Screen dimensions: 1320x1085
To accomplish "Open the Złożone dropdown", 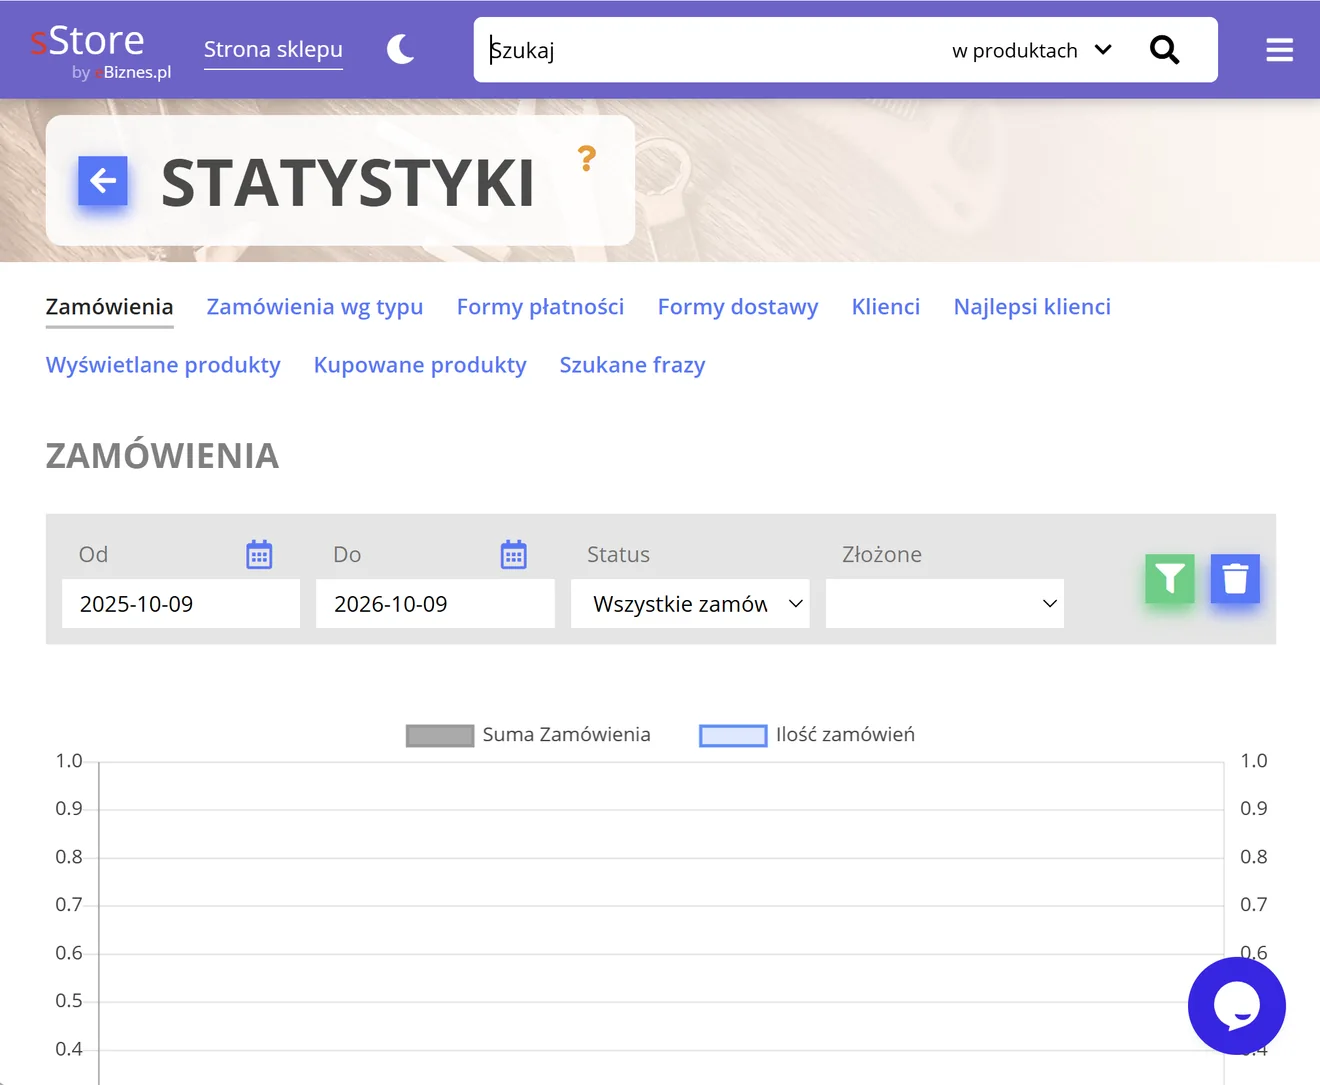I will [x=945, y=604].
